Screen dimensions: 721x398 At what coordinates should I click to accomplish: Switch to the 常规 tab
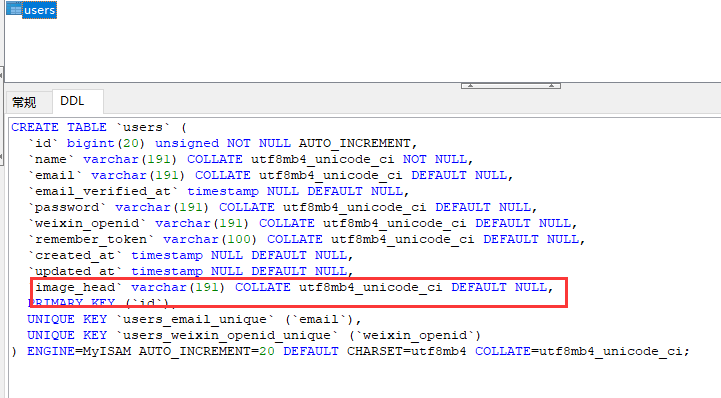tap(24, 102)
